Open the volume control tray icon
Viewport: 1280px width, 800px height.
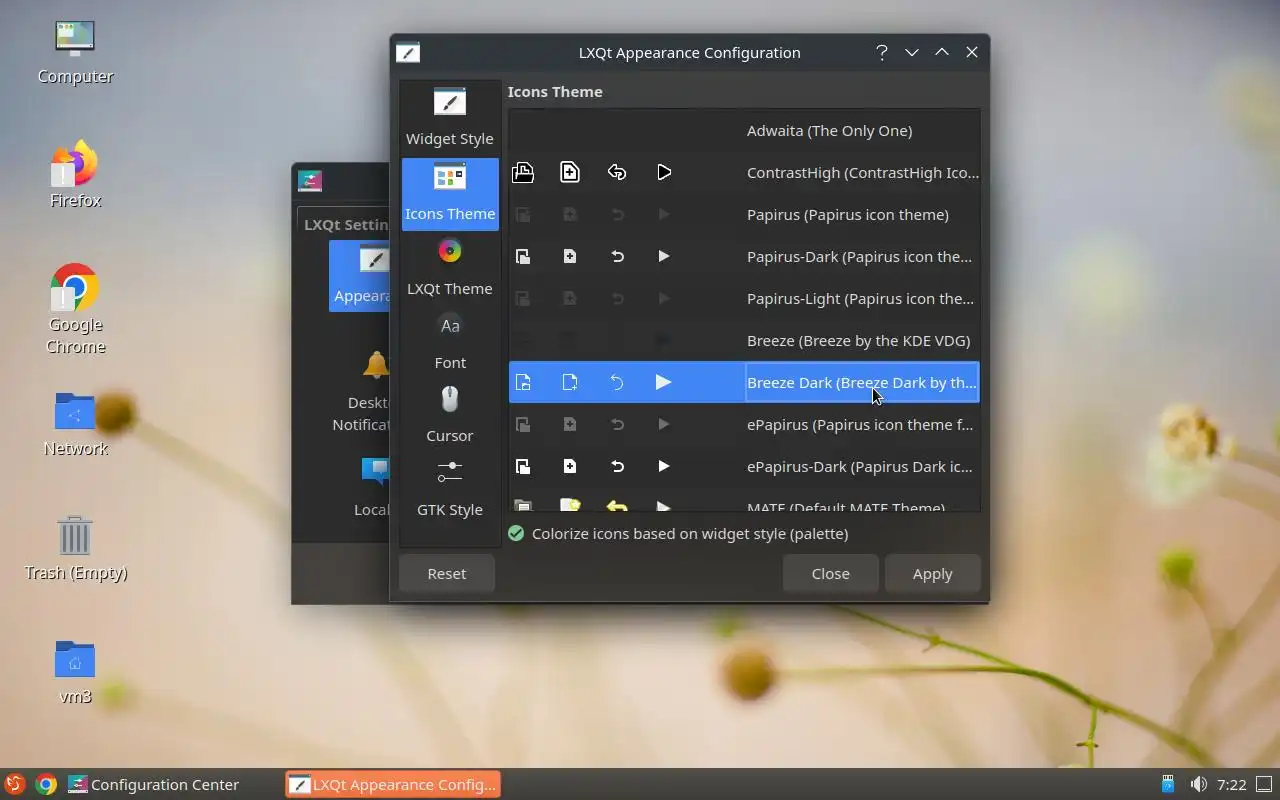tap(1197, 784)
